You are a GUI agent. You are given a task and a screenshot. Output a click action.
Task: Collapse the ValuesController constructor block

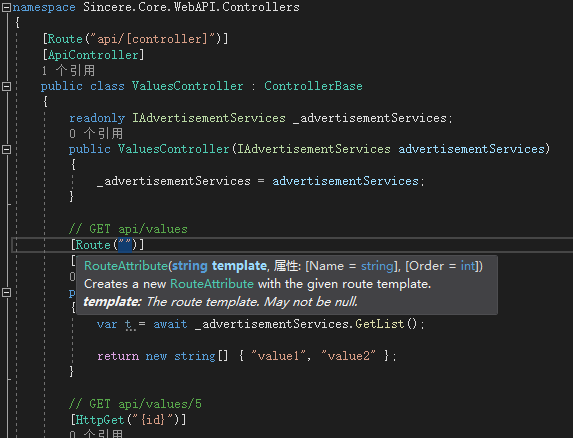click(6, 149)
